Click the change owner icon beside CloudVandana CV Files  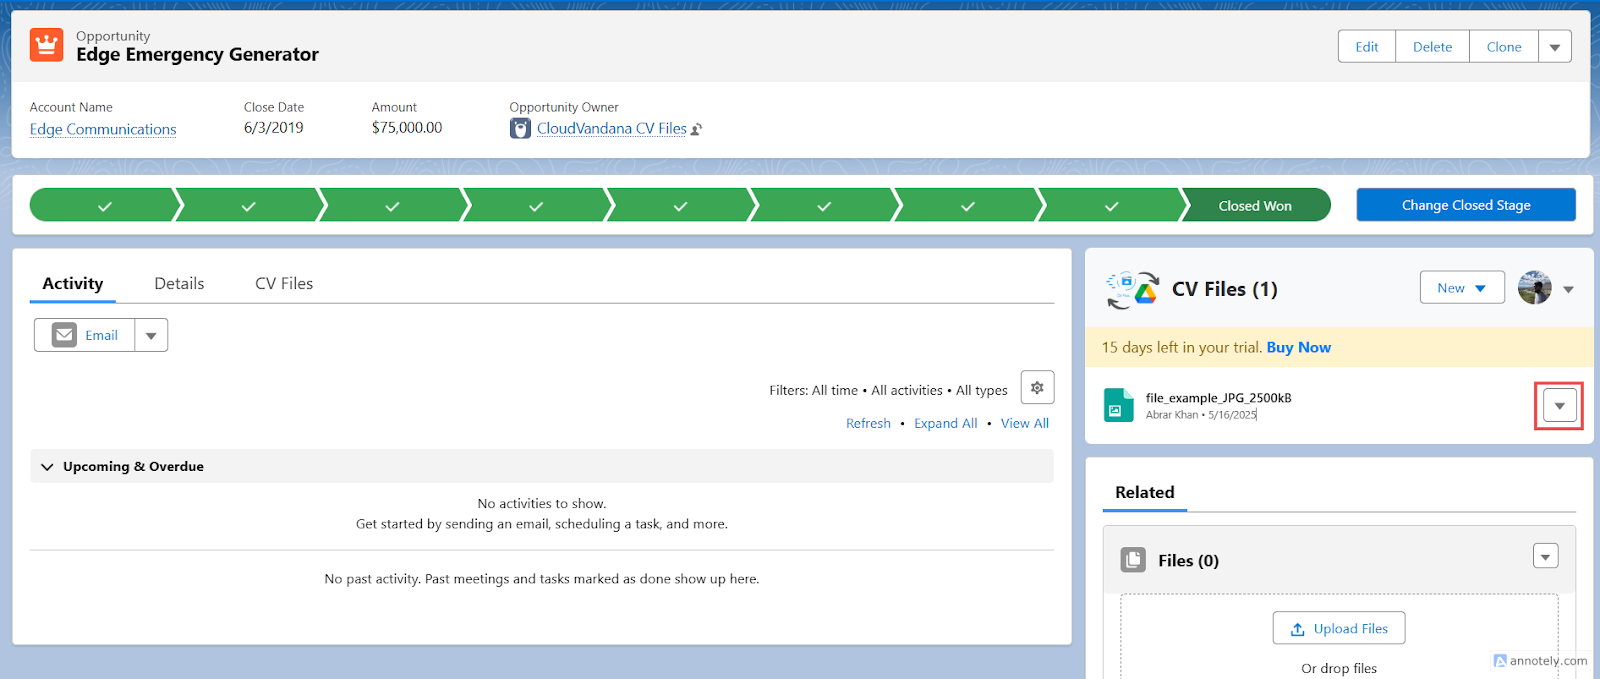click(697, 129)
